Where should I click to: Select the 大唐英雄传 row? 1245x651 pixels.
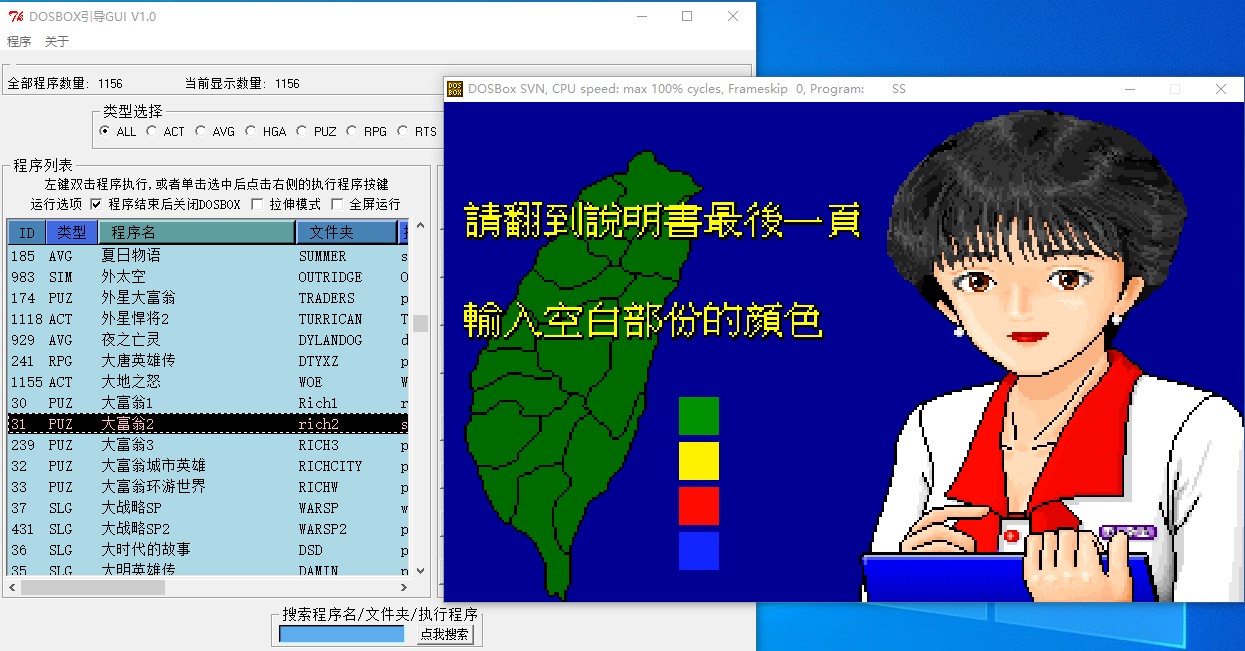(208, 361)
